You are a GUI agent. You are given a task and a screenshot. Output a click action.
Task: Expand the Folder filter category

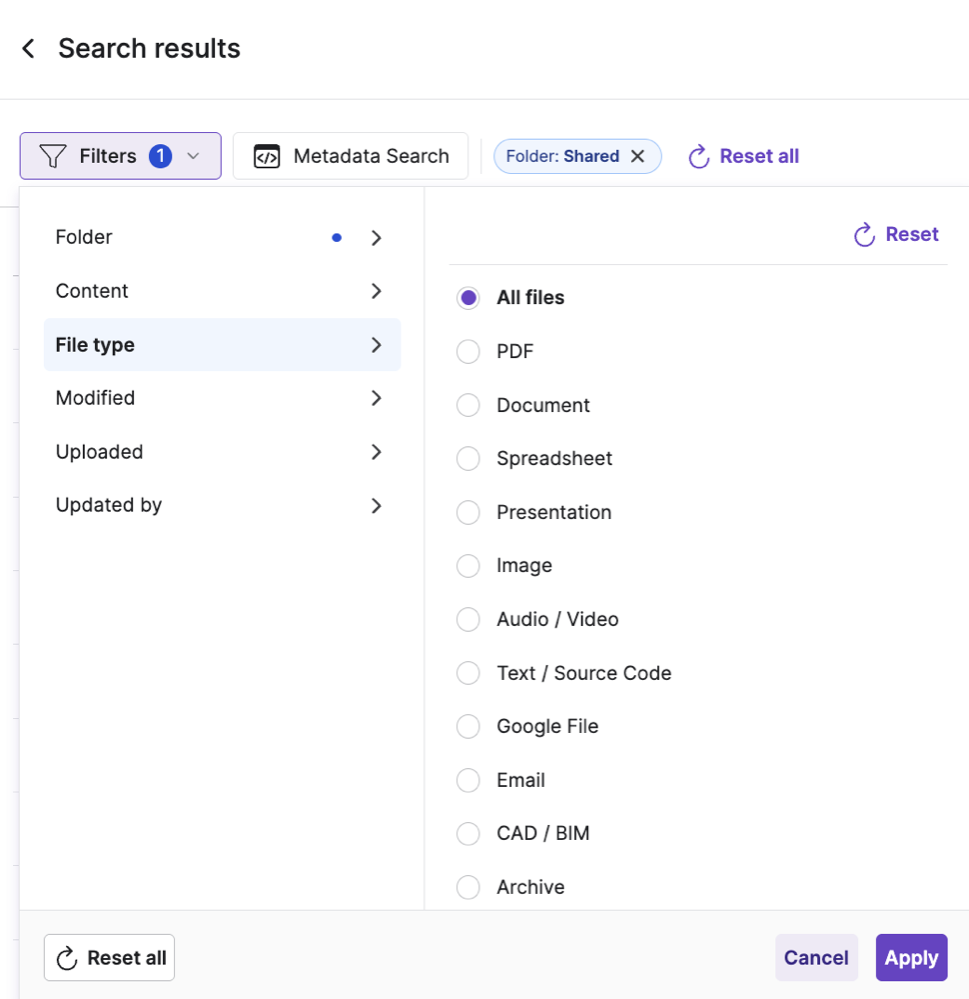376,238
